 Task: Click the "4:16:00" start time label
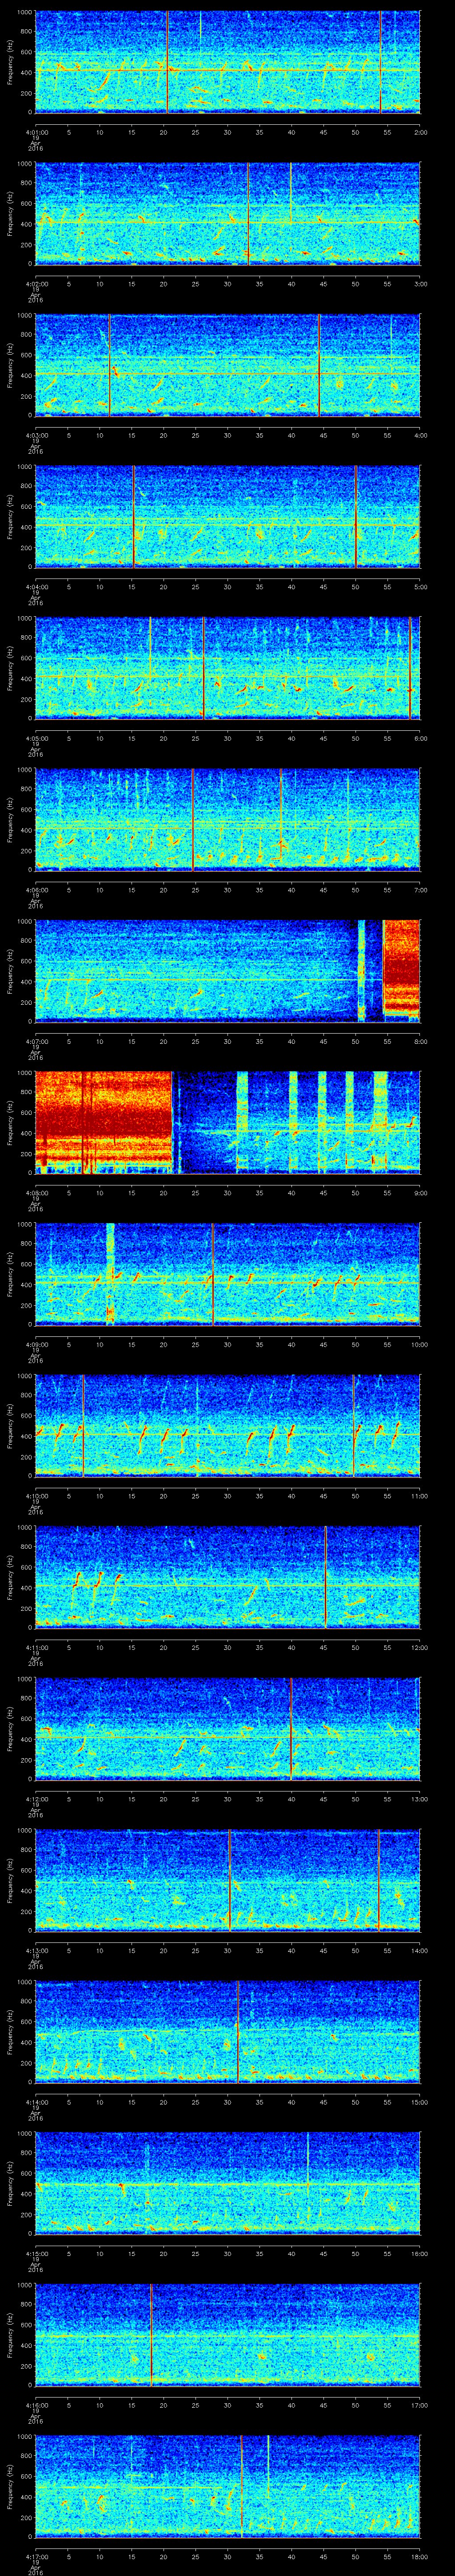[36, 2405]
